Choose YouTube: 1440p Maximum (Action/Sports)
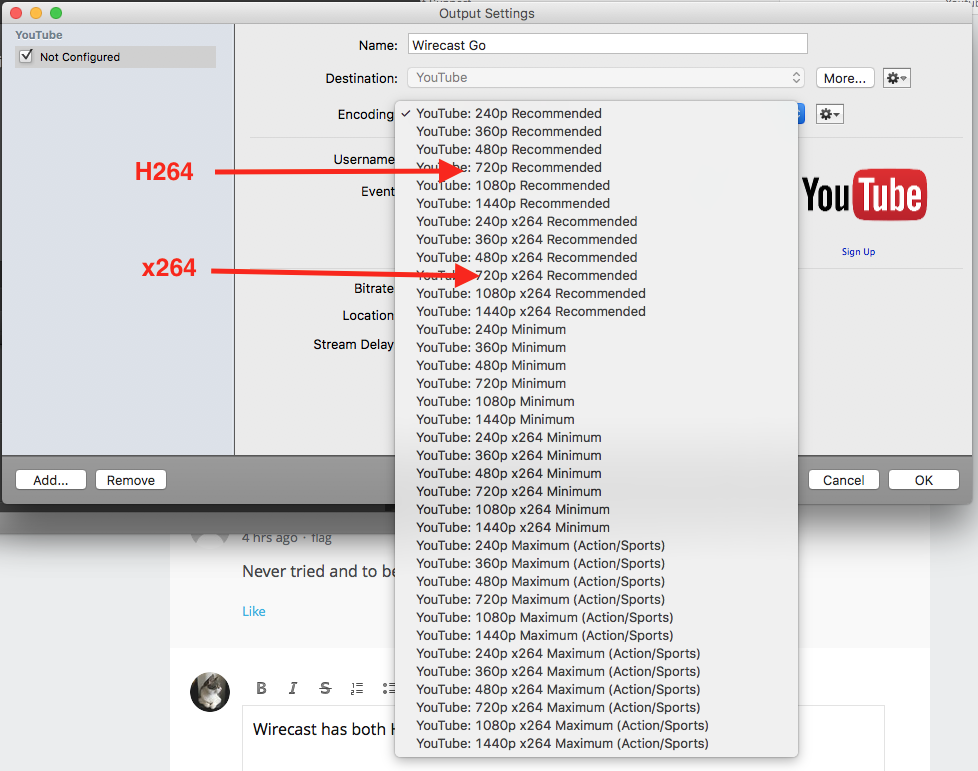Screen dimensions: 978x771 596,636
